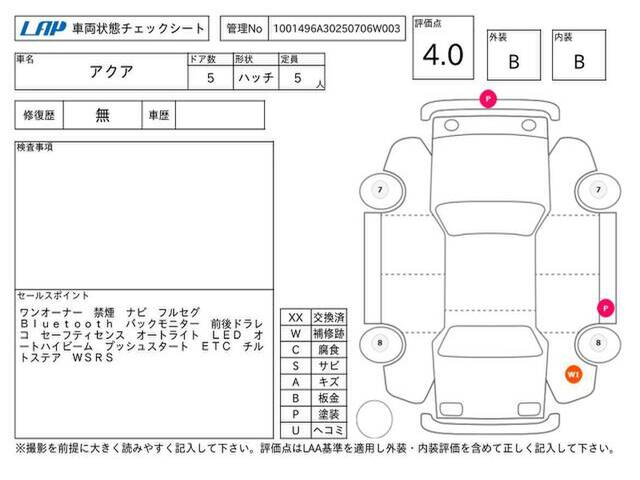Click the car name アクア

click(x=111, y=72)
